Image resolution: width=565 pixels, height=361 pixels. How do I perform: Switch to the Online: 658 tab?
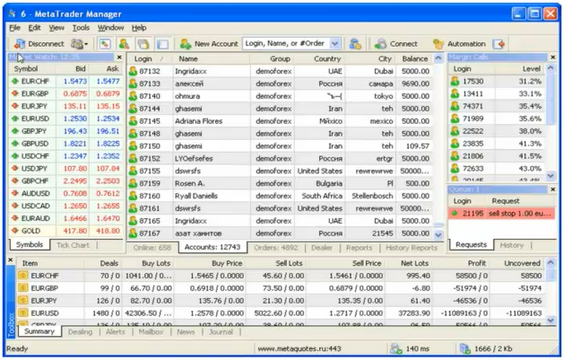[x=152, y=248]
